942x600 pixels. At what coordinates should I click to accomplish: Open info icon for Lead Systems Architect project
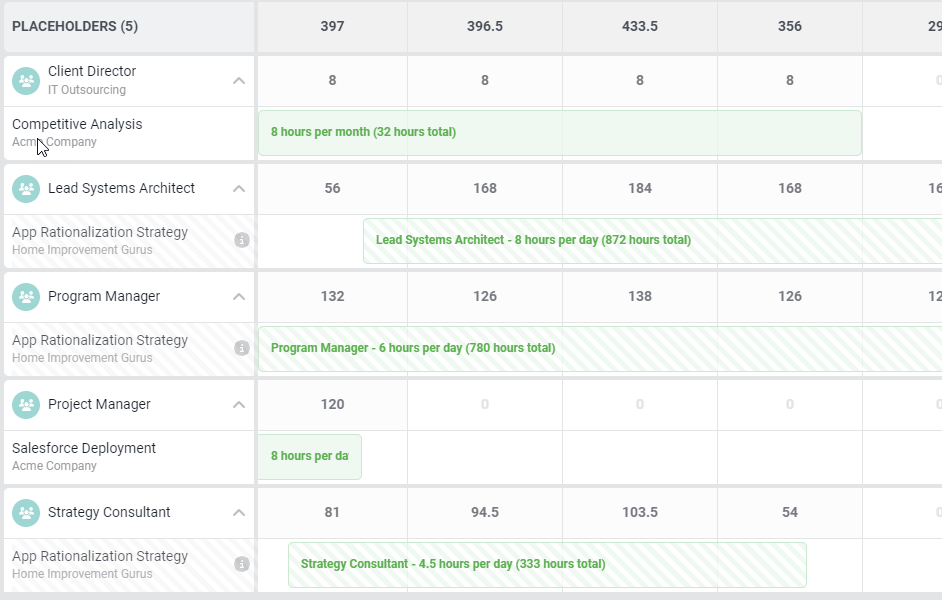point(241,240)
